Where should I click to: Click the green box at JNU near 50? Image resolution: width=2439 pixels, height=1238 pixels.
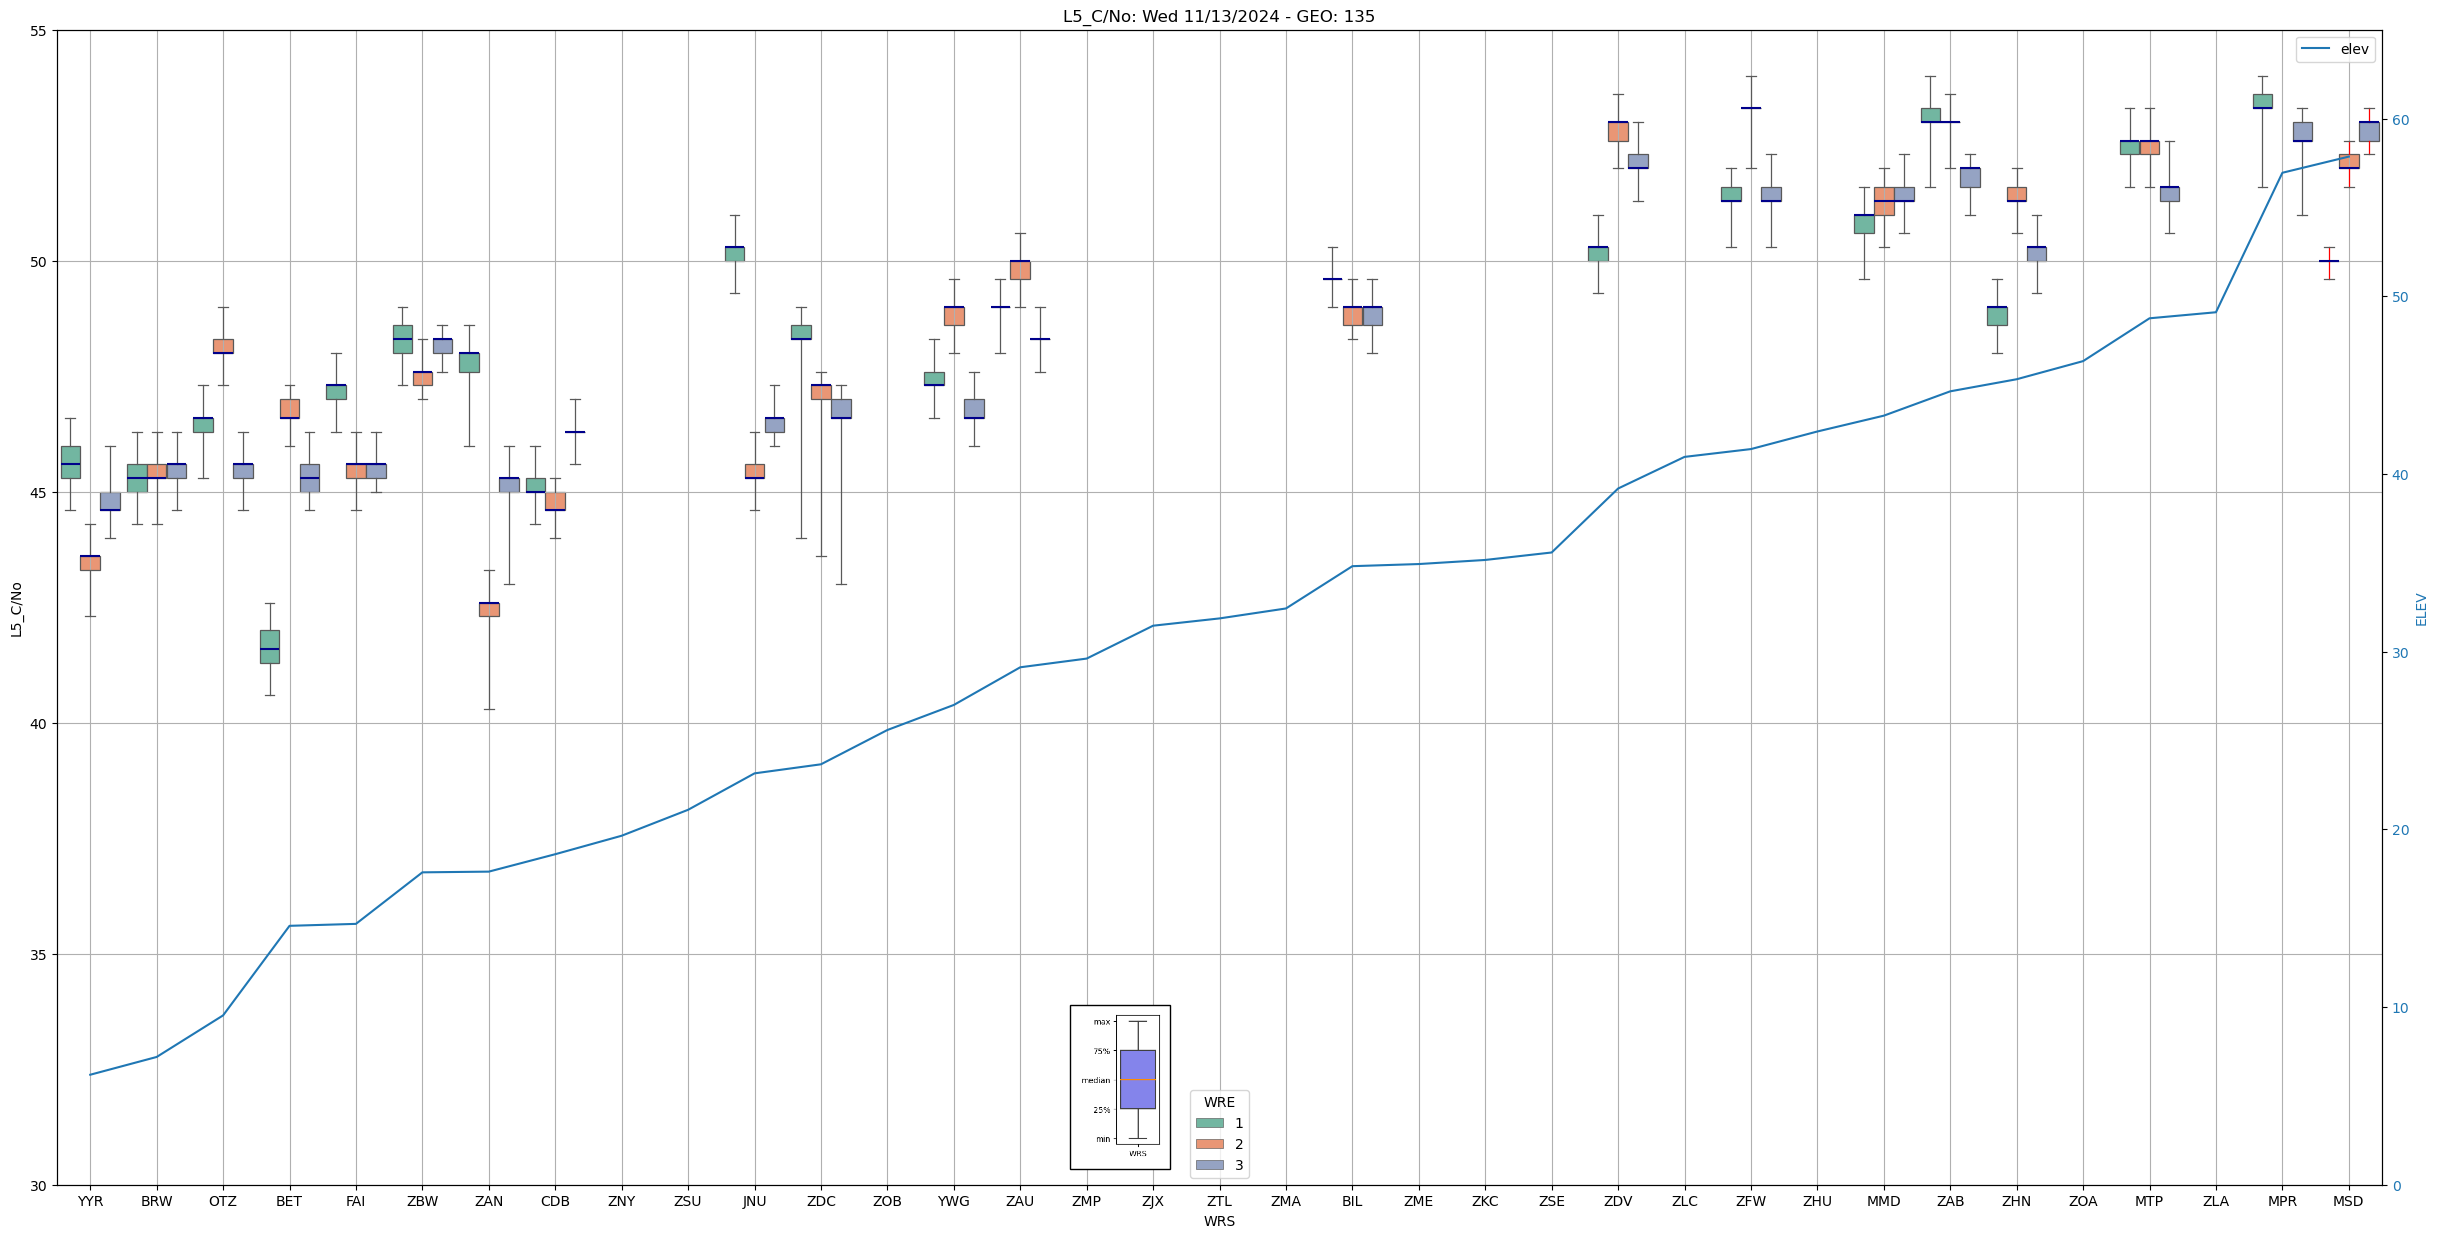(x=735, y=253)
